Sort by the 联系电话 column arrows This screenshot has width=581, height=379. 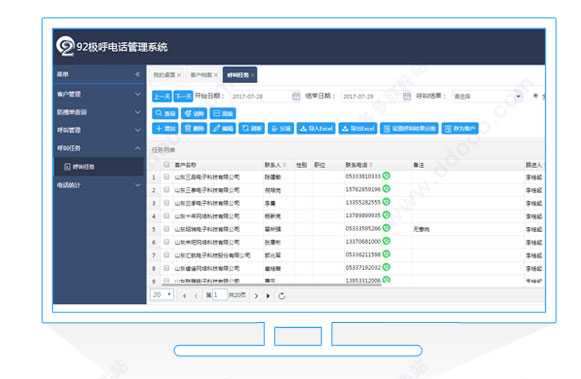click(371, 165)
